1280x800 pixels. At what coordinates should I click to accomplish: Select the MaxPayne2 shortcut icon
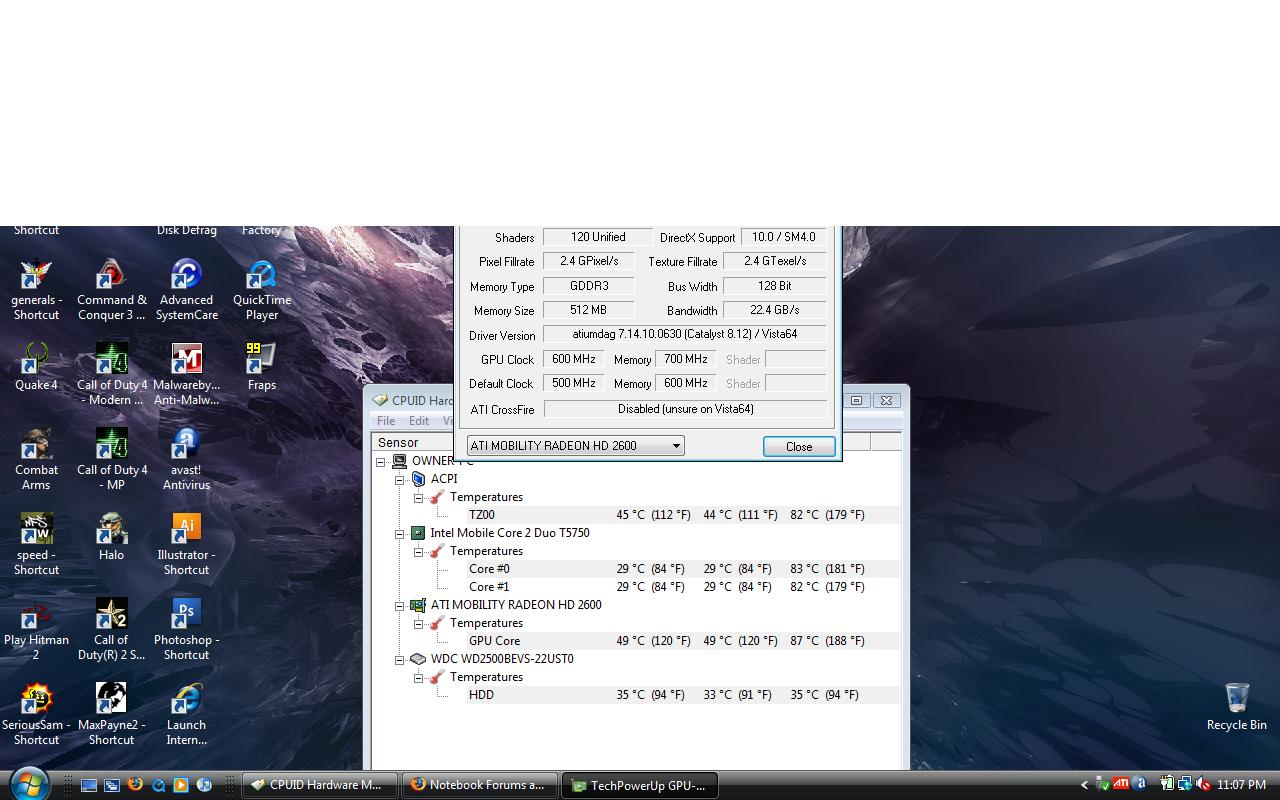(111, 714)
